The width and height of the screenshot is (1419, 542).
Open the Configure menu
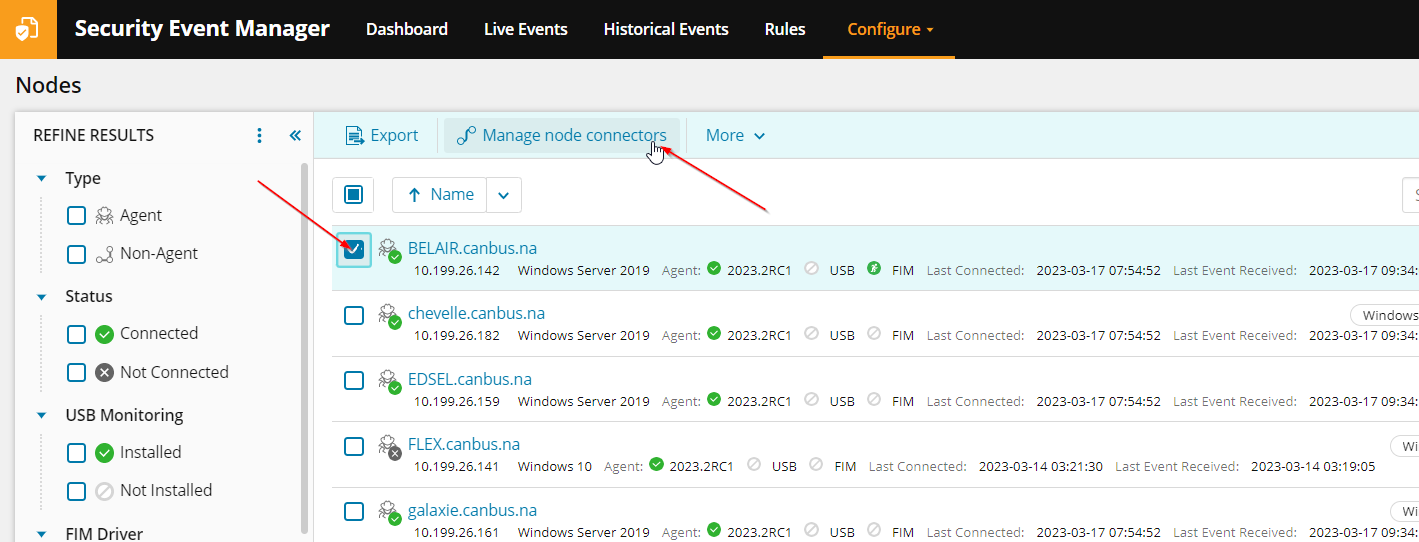pyautogui.click(x=890, y=29)
